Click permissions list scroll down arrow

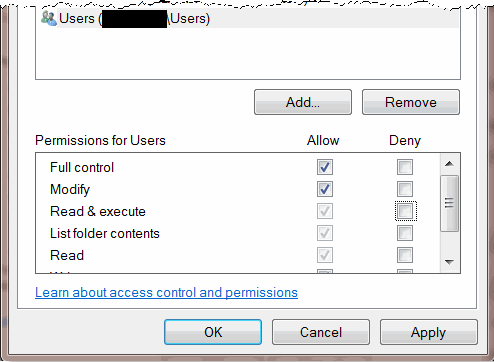click(449, 262)
